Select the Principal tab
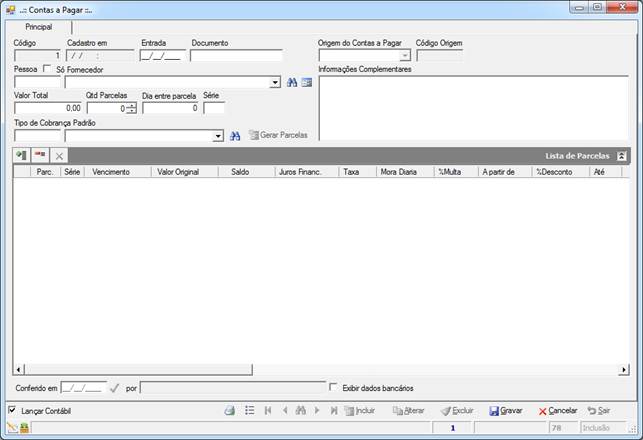Image resolution: width=643 pixels, height=440 pixels. click(39, 27)
